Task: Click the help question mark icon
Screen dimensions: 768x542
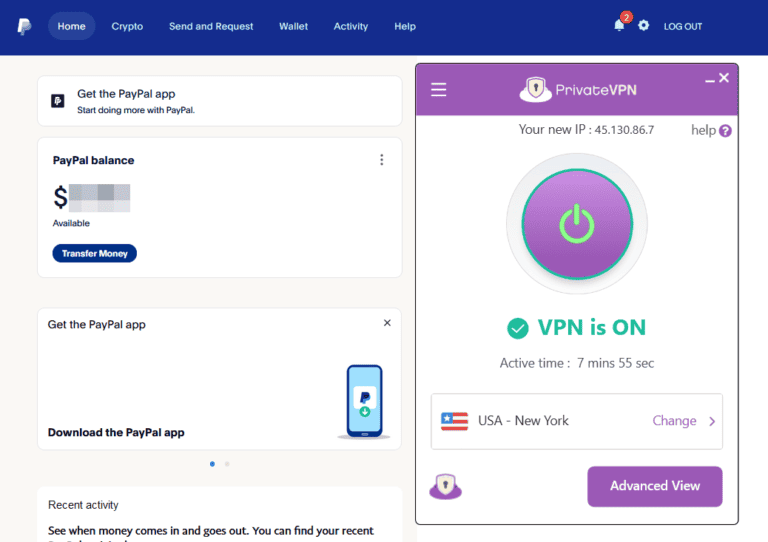Action: pos(725,131)
